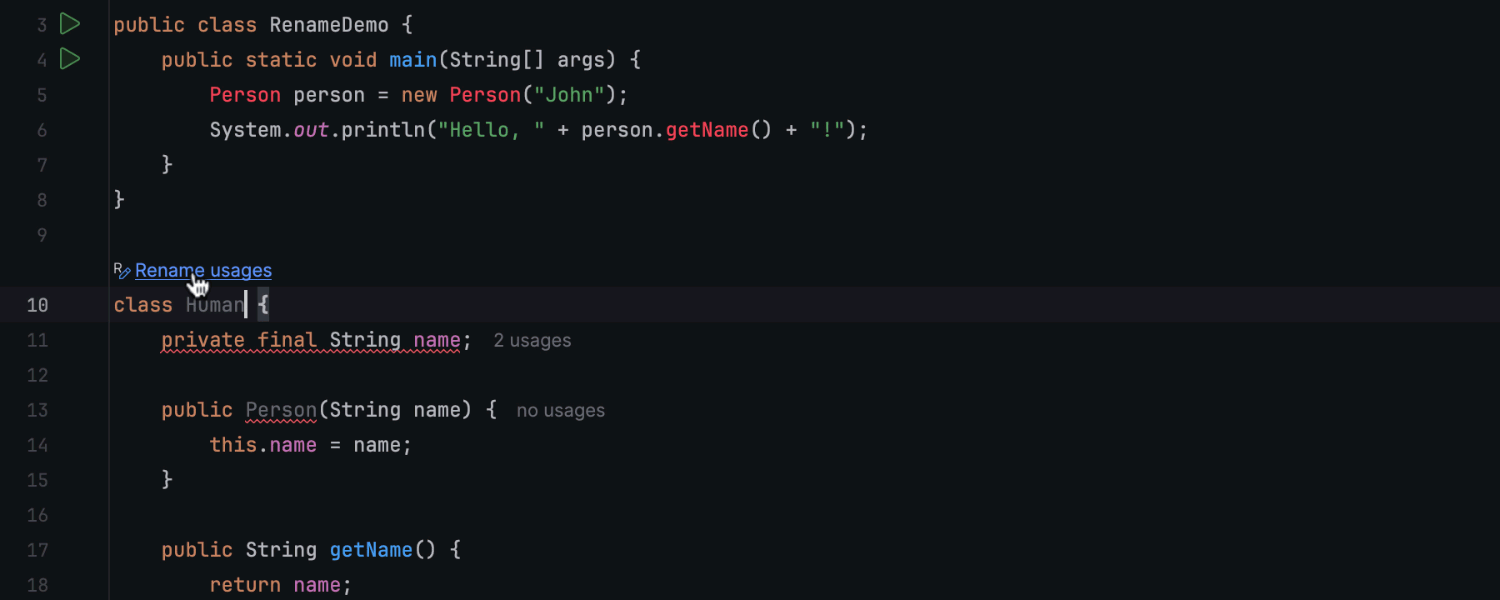Click the underlined name field declaration
Viewport: 1500px width, 600px height.
(437, 340)
